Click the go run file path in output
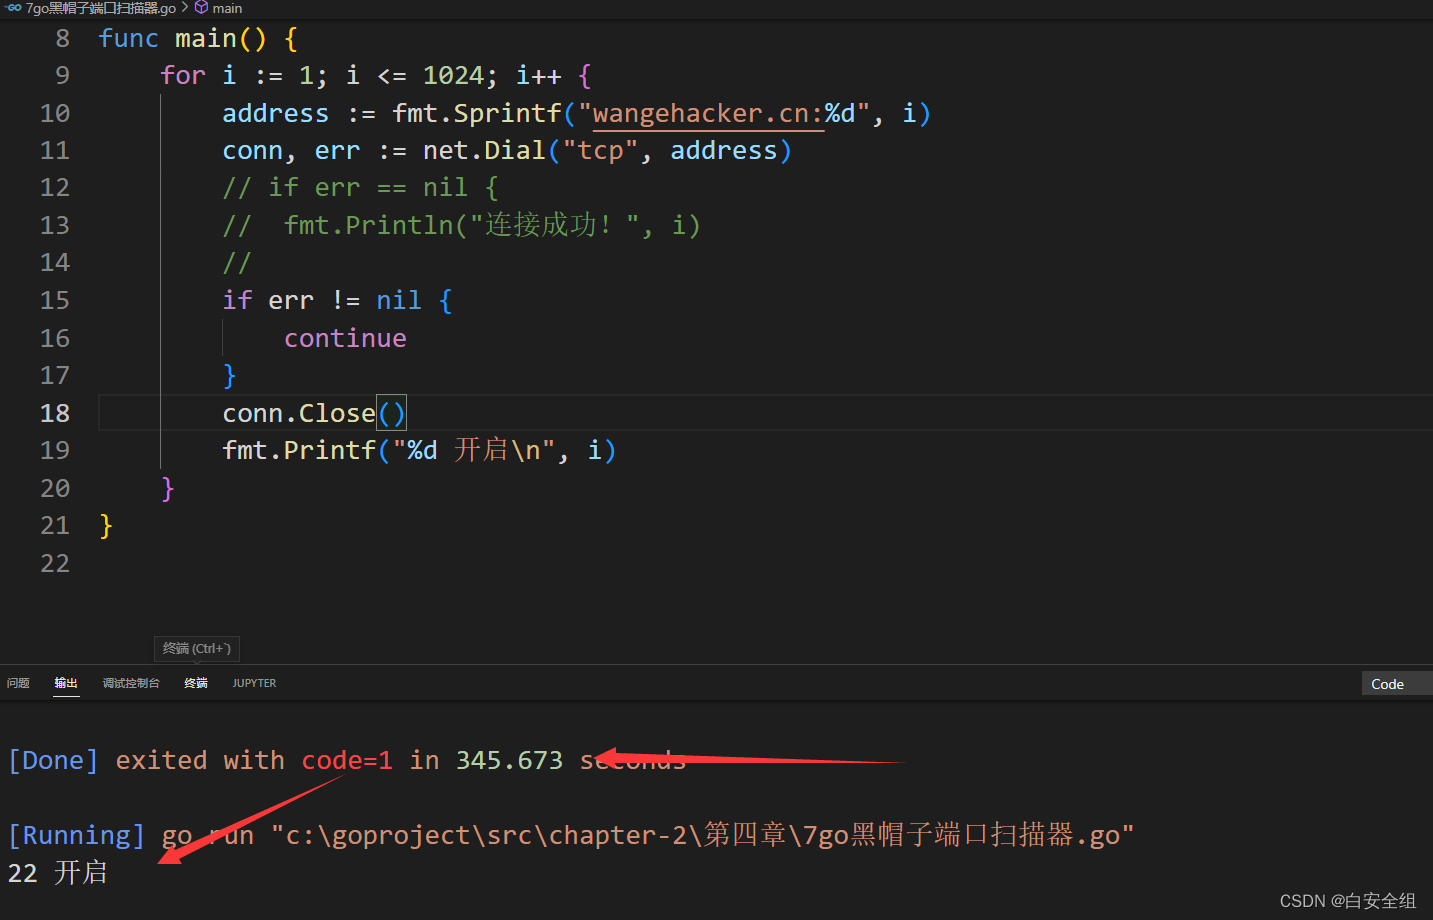Image resolution: width=1433 pixels, height=920 pixels. click(x=702, y=835)
